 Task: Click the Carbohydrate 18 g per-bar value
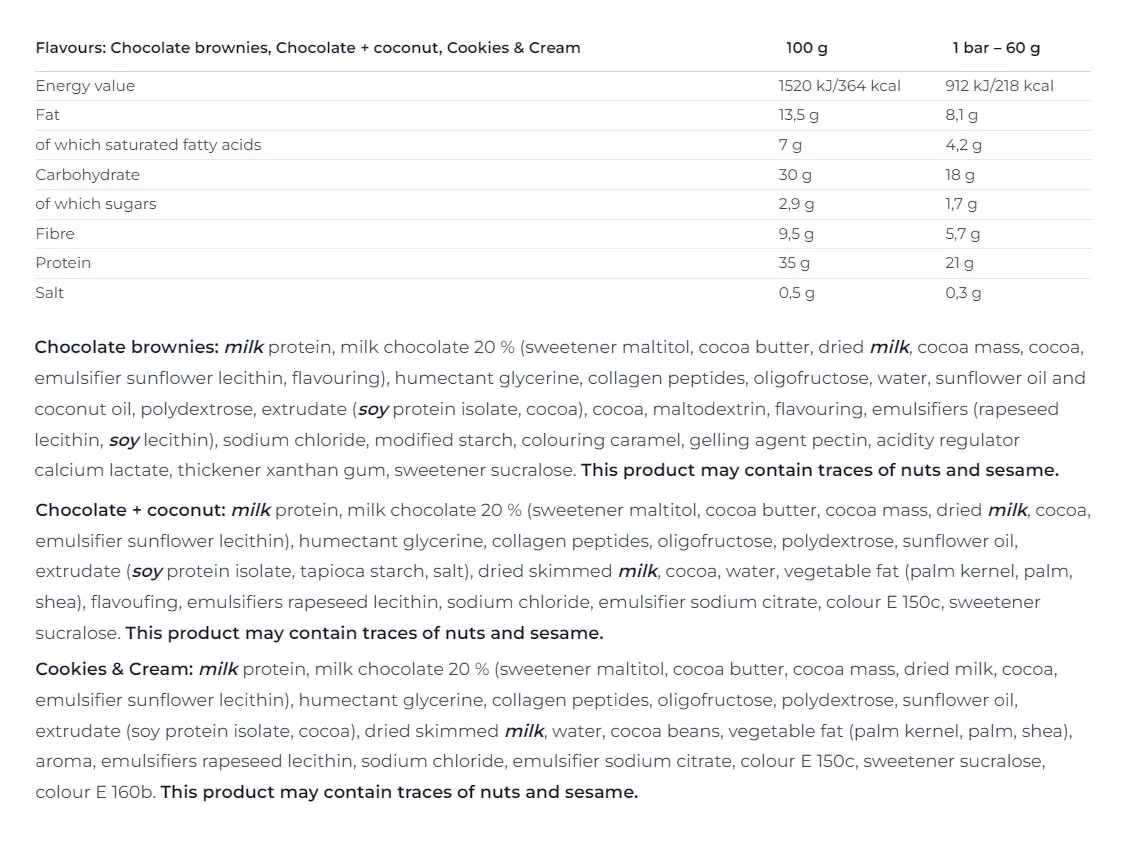(x=960, y=175)
